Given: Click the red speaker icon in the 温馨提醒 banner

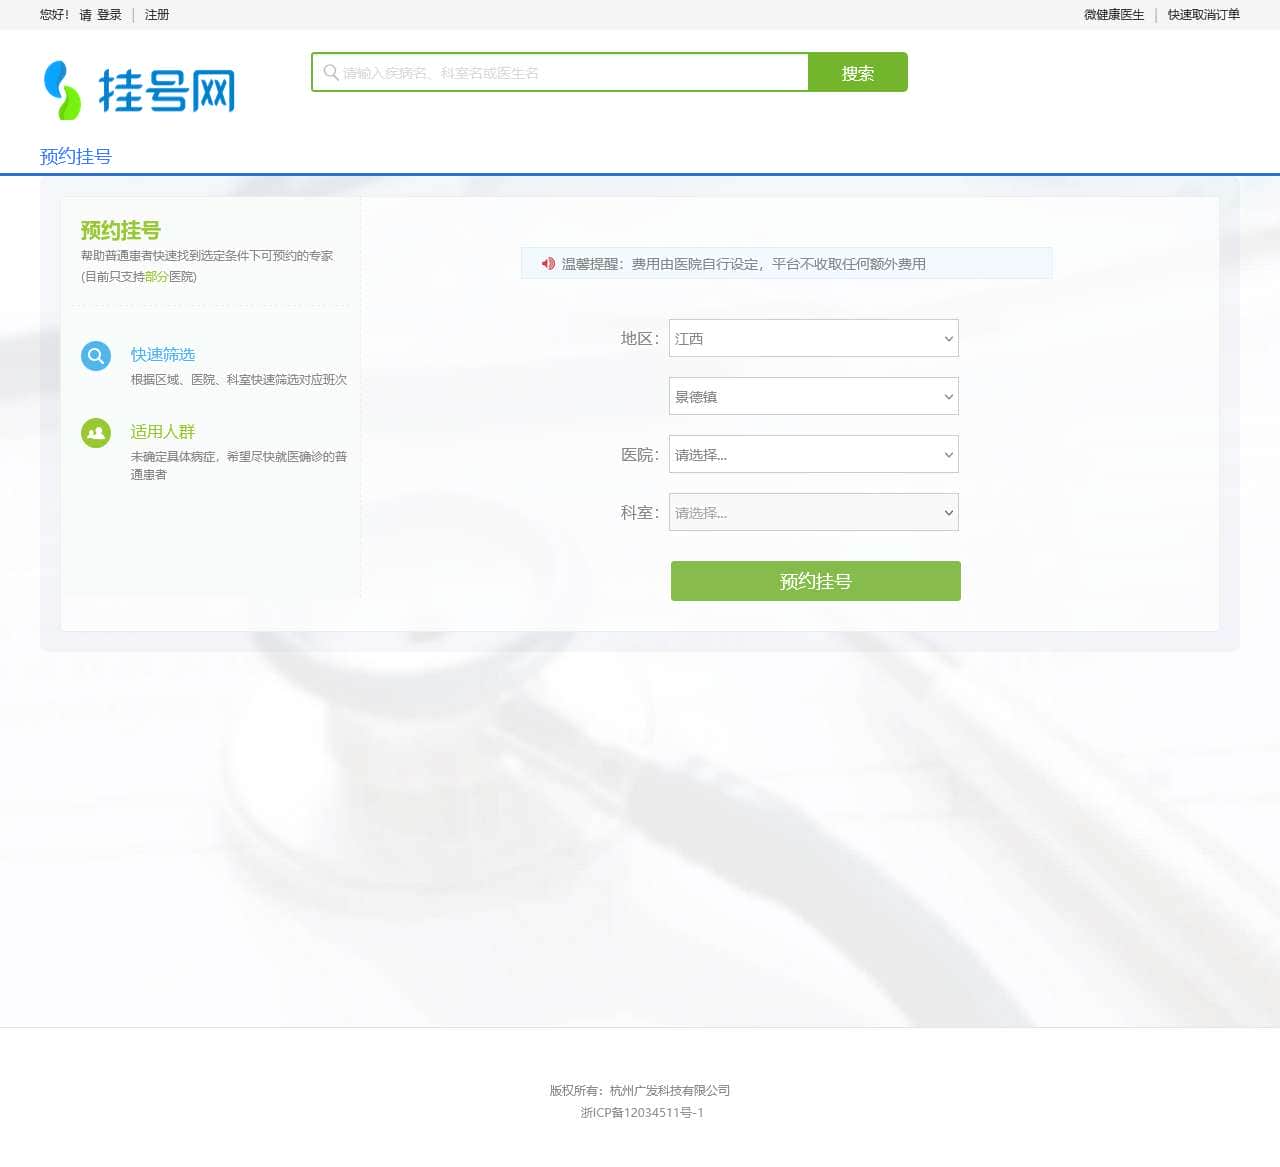Looking at the screenshot, I should coord(547,263).
